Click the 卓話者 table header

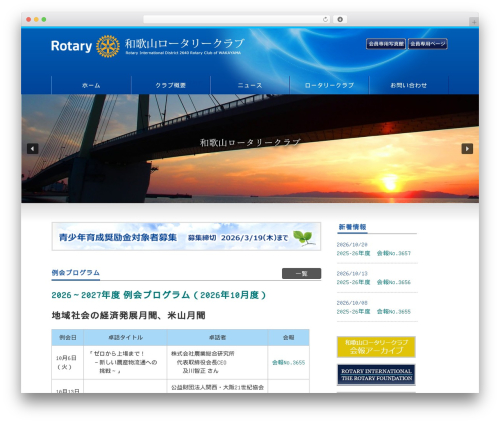[x=217, y=338]
